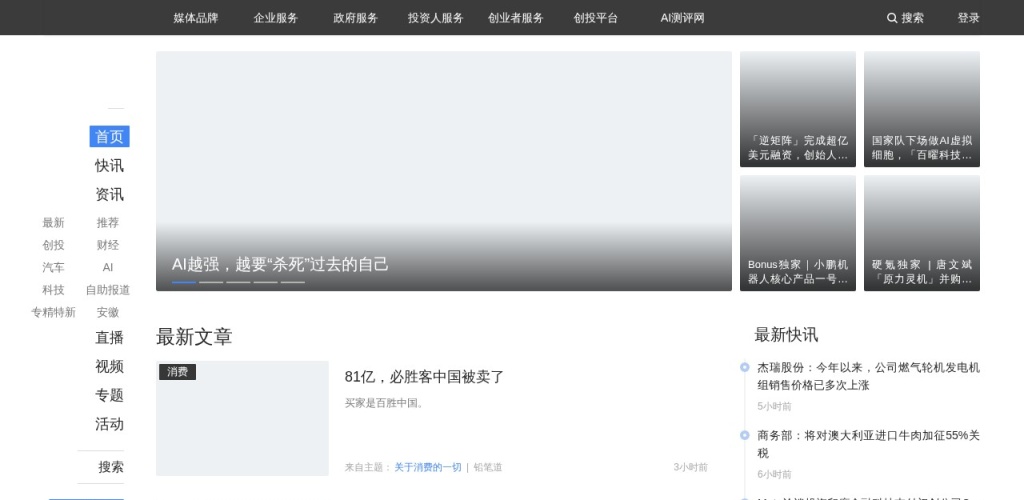Click 搜索 in the left sidebar
This screenshot has width=1024, height=500.
pyautogui.click(x=111, y=467)
